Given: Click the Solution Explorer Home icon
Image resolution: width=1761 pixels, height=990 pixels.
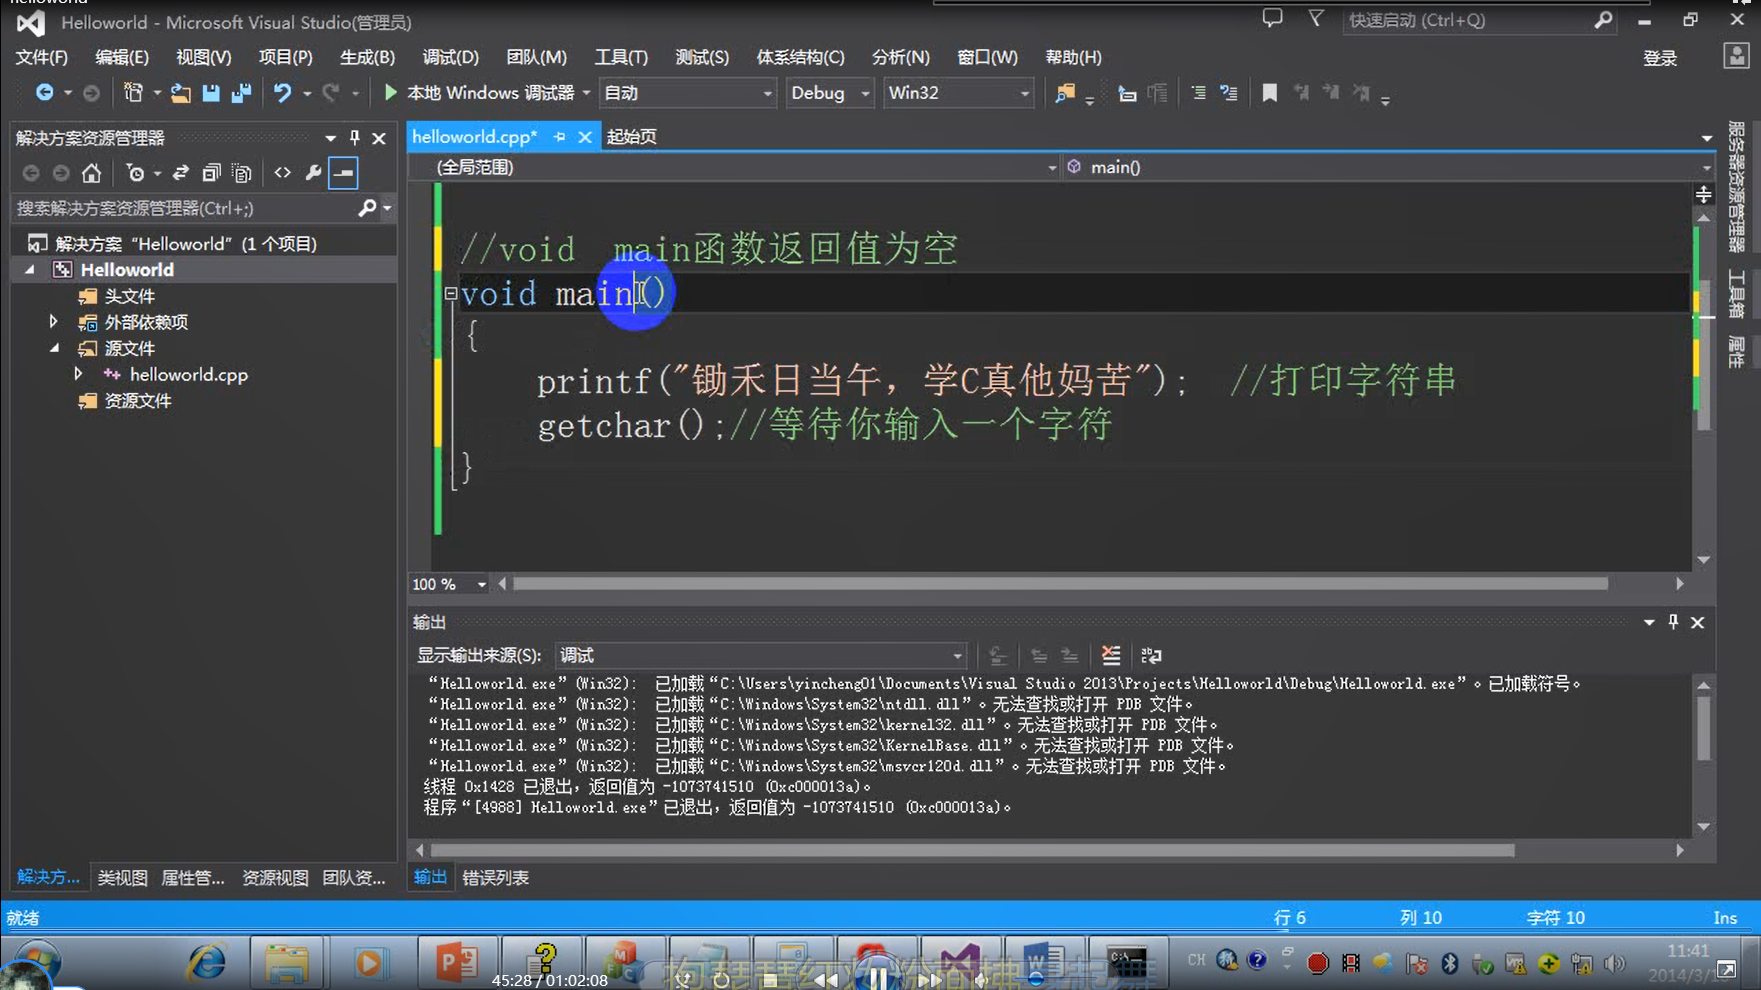Looking at the screenshot, I should (91, 173).
